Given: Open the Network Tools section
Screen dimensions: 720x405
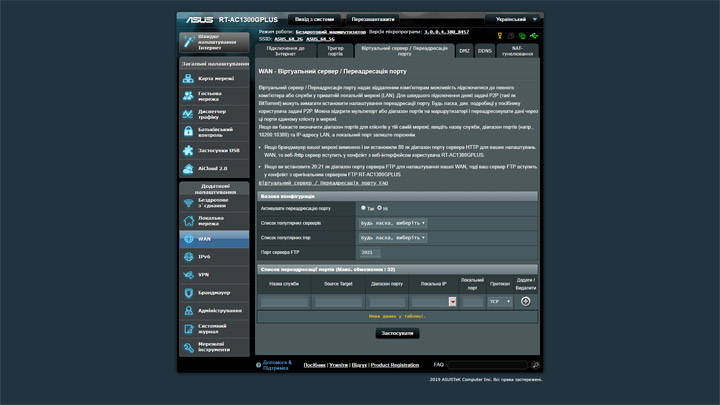Looking at the screenshot, I should coord(214,347).
